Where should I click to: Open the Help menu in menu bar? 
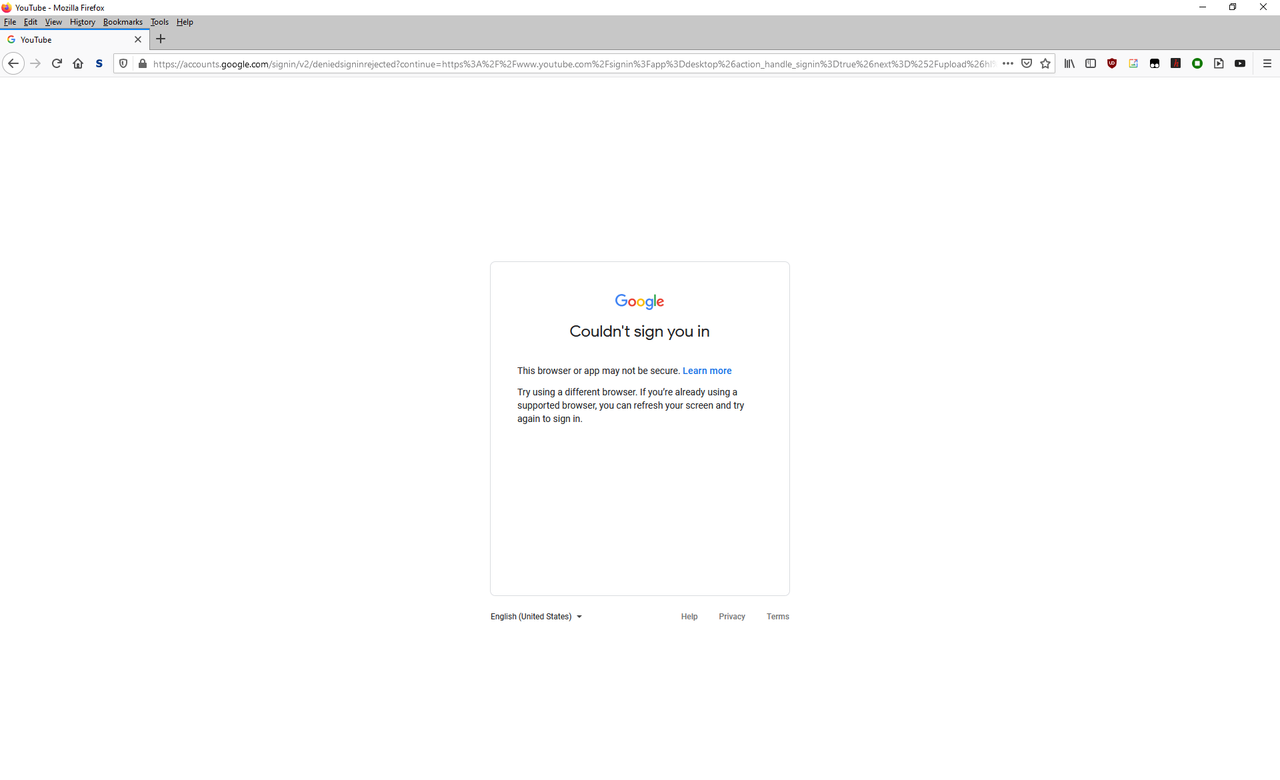[x=185, y=22]
